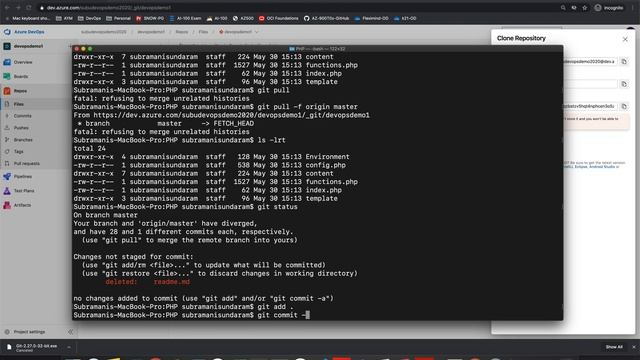Open the AZ-900 GitHub bookmark
640x360 pixels.
point(327,18)
